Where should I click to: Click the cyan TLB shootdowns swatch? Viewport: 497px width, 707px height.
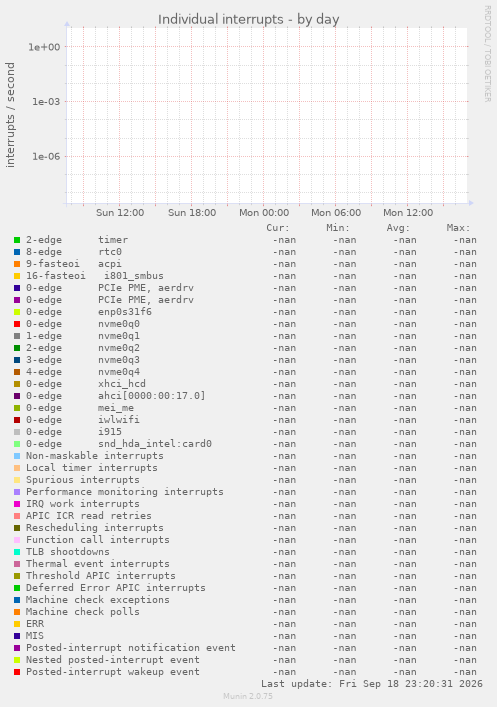[17, 552]
